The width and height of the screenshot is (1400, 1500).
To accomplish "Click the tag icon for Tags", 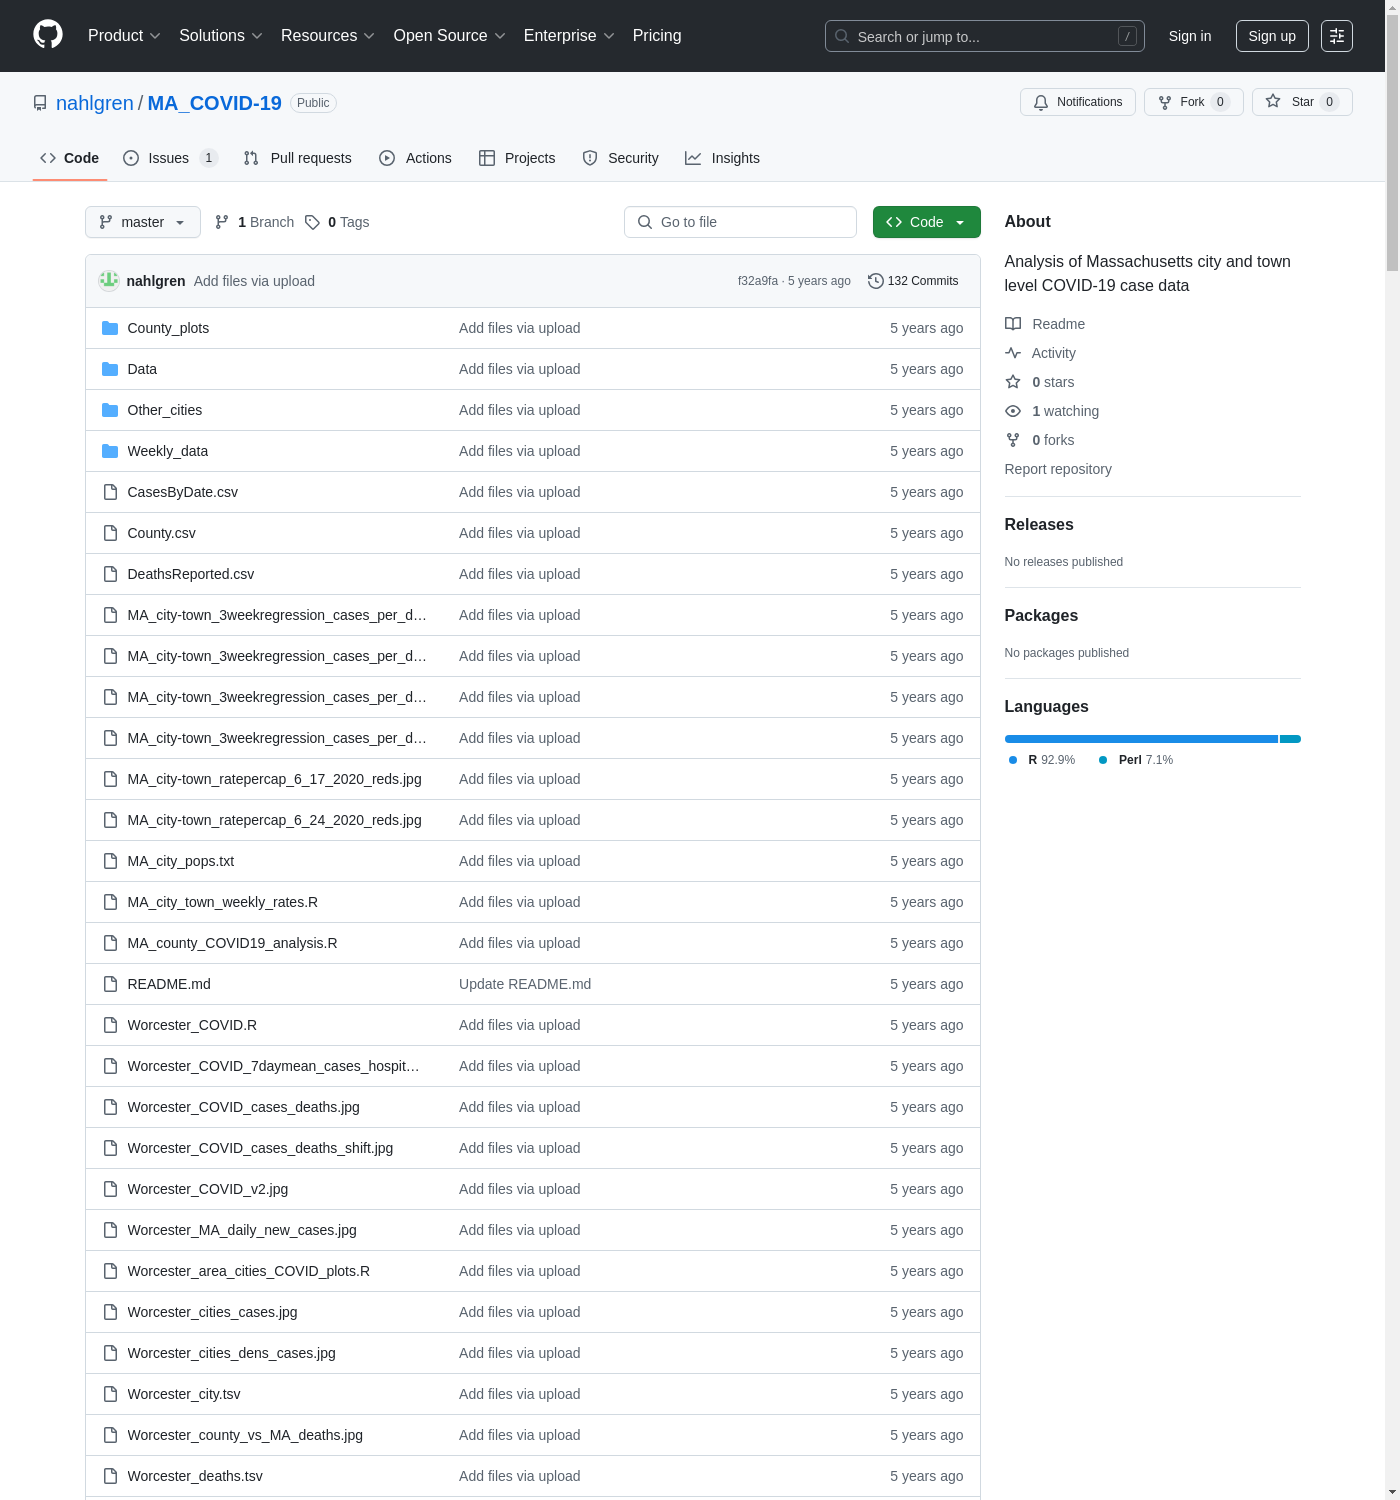I will (x=312, y=222).
